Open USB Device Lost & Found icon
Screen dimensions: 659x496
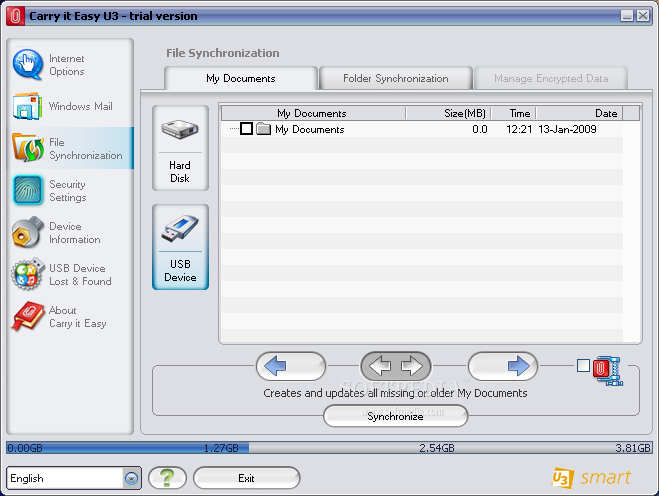28,274
